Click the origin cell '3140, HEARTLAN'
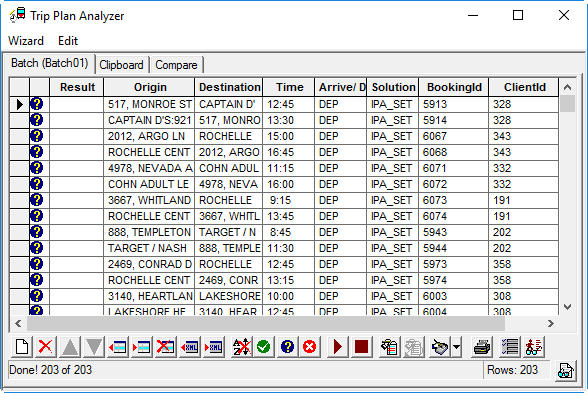This screenshot has width=588, height=393. [149, 296]
